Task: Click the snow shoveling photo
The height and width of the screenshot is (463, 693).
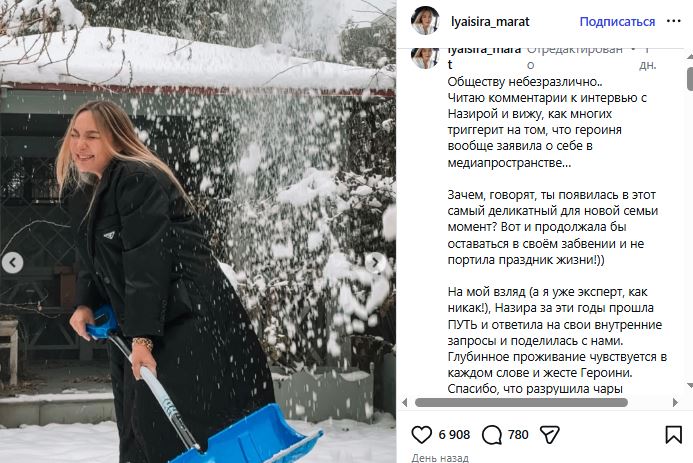Action: [198, 232]
